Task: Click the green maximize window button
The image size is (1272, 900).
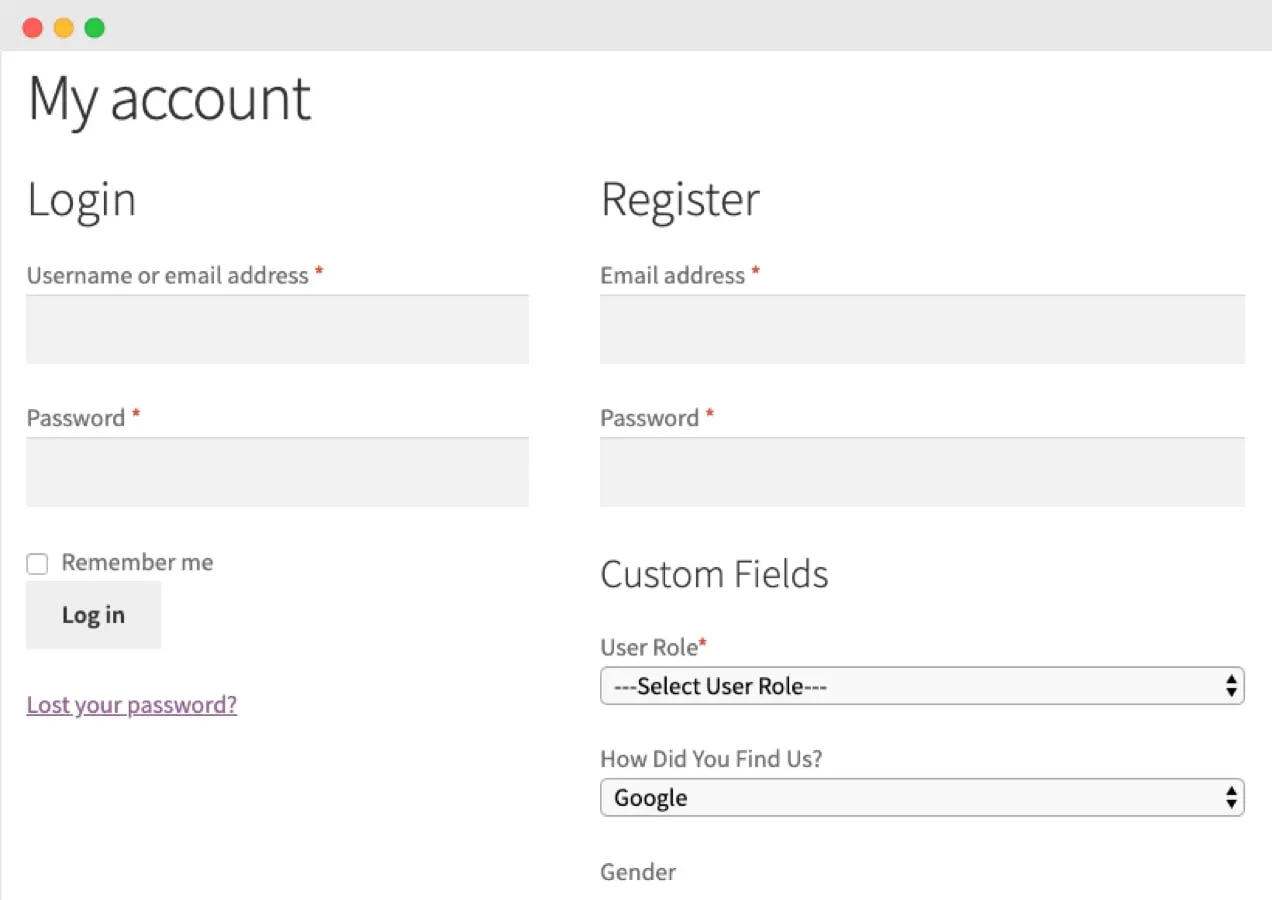Action: pos(94,28)
